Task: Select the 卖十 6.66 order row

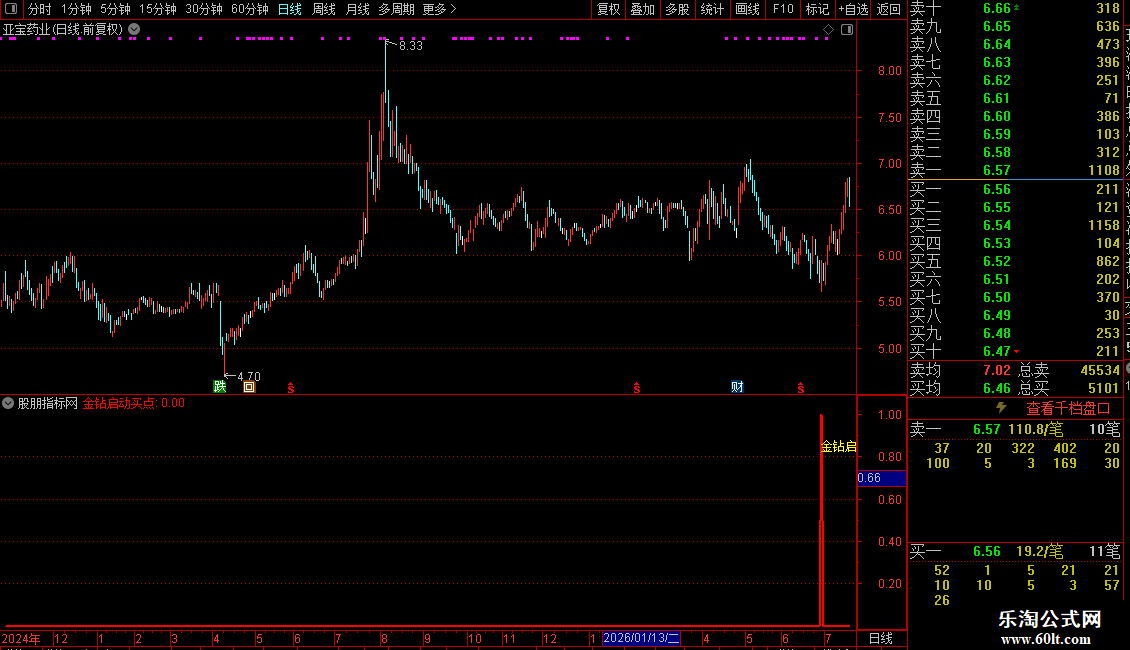Action: (x=1015, y=9)
